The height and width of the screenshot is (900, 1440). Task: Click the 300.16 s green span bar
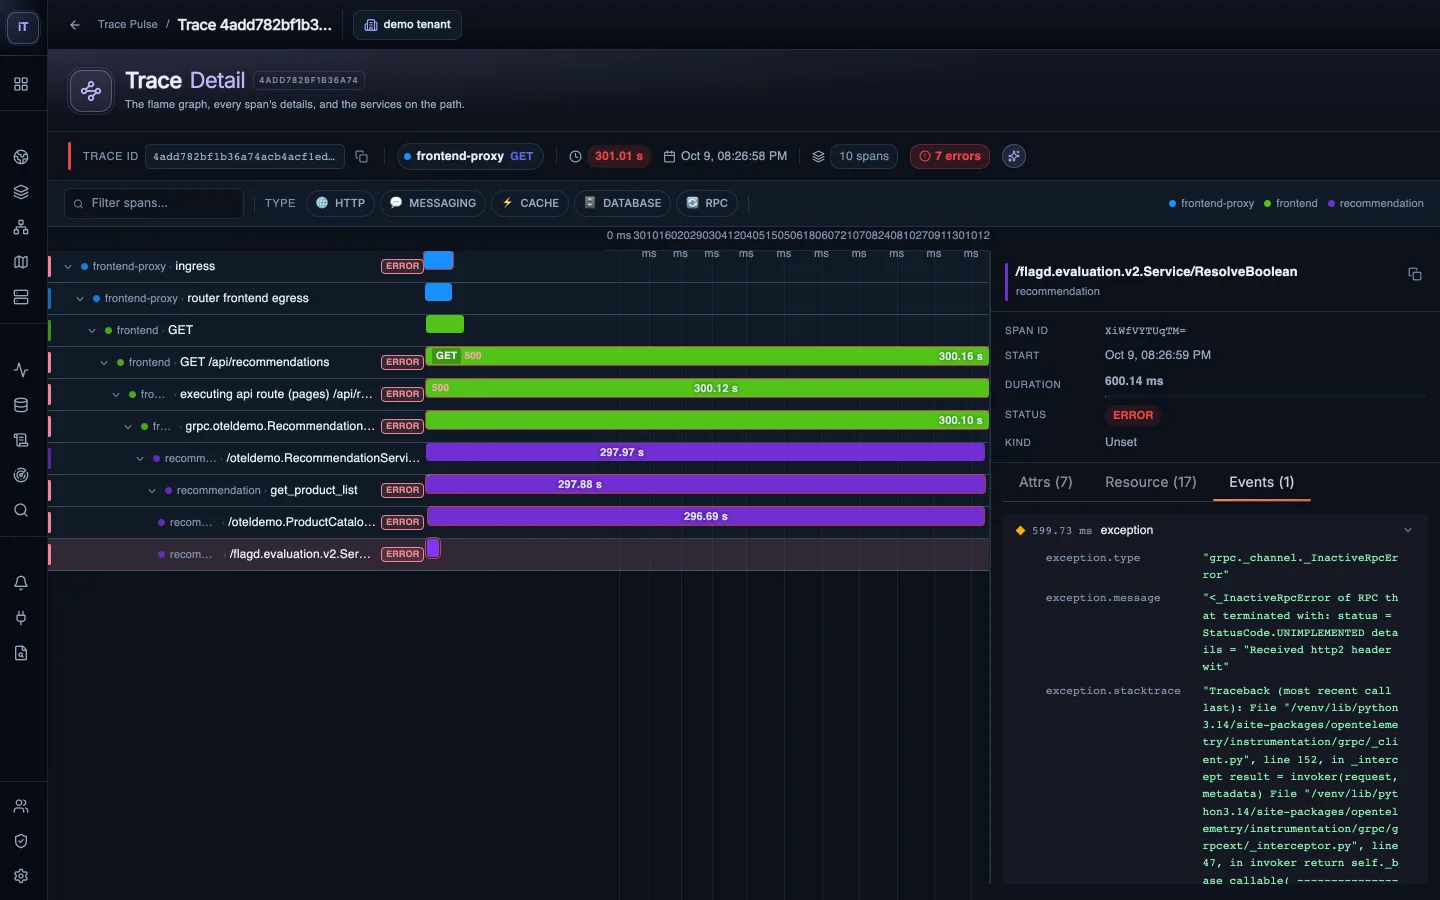tap(707, 356)
